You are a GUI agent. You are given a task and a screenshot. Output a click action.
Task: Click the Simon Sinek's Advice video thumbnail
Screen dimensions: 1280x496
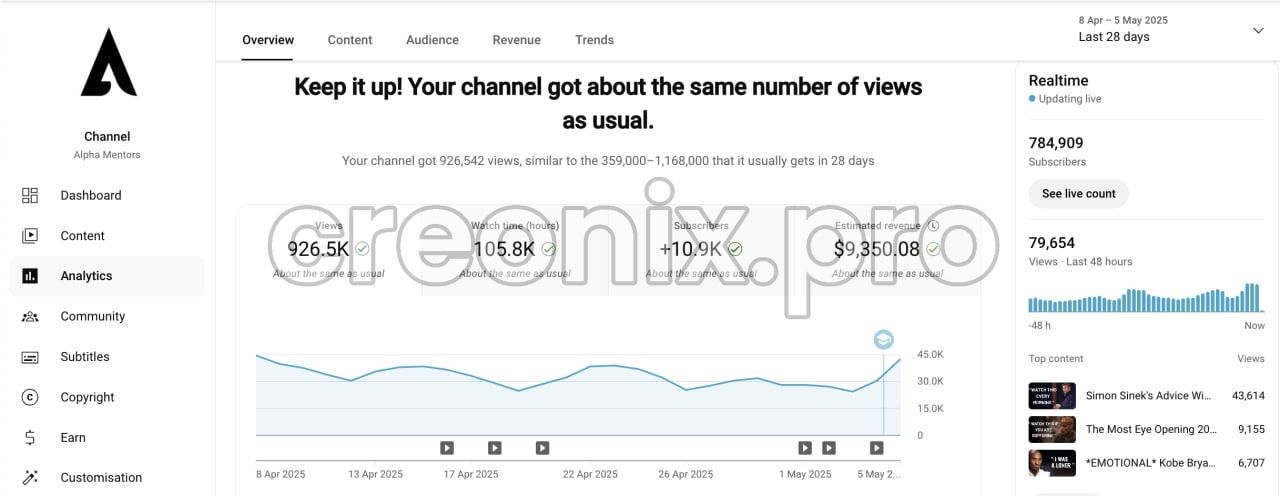pyautogui.click(x=1052, y=396)
